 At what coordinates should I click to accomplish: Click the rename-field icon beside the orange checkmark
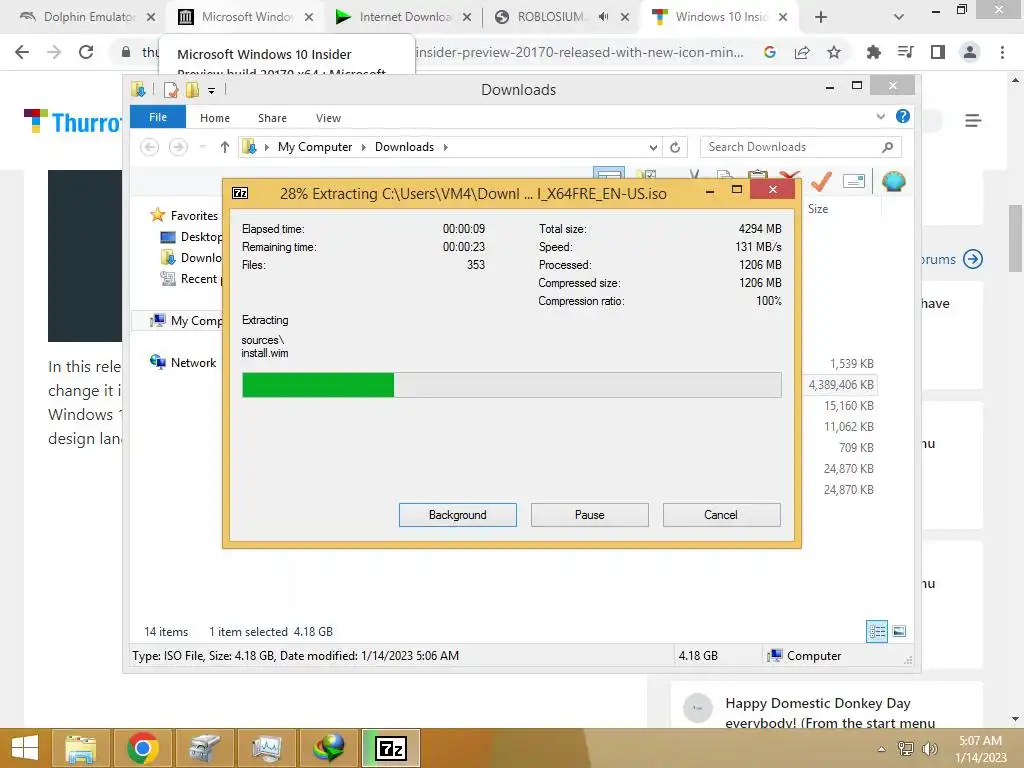tap(854, 181)
